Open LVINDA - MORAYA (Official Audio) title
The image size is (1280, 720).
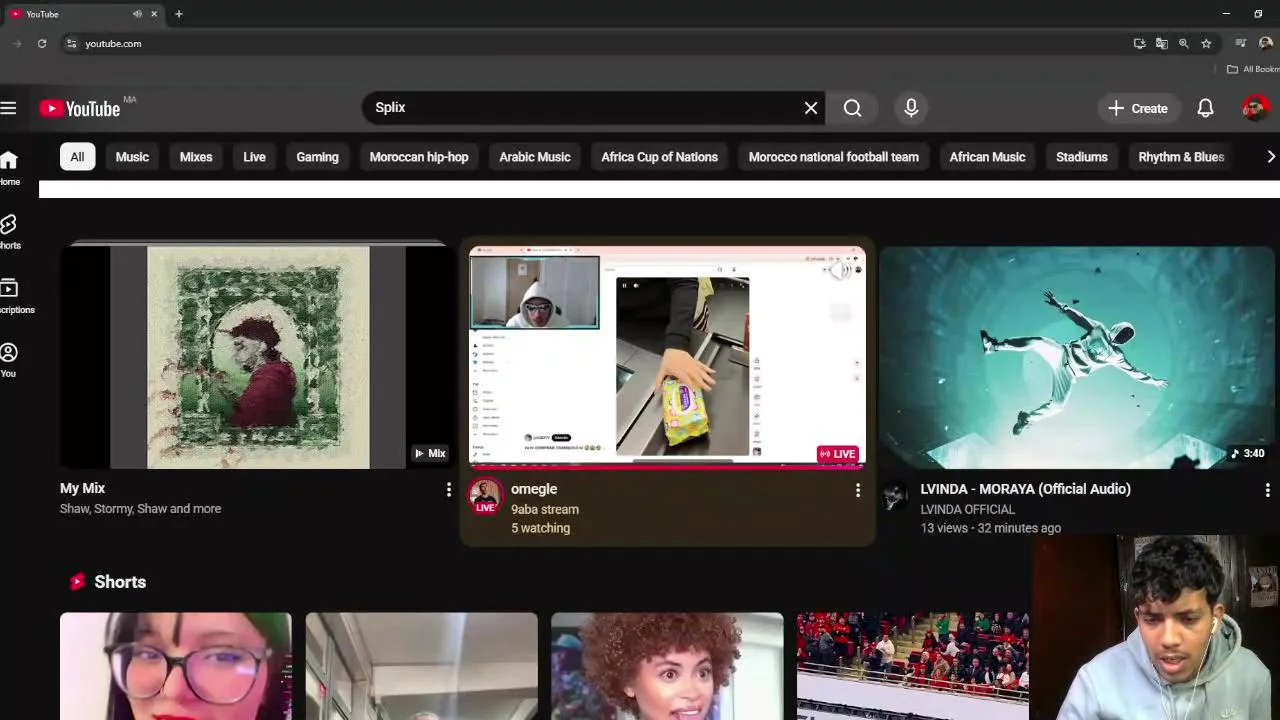(1025, 489)
